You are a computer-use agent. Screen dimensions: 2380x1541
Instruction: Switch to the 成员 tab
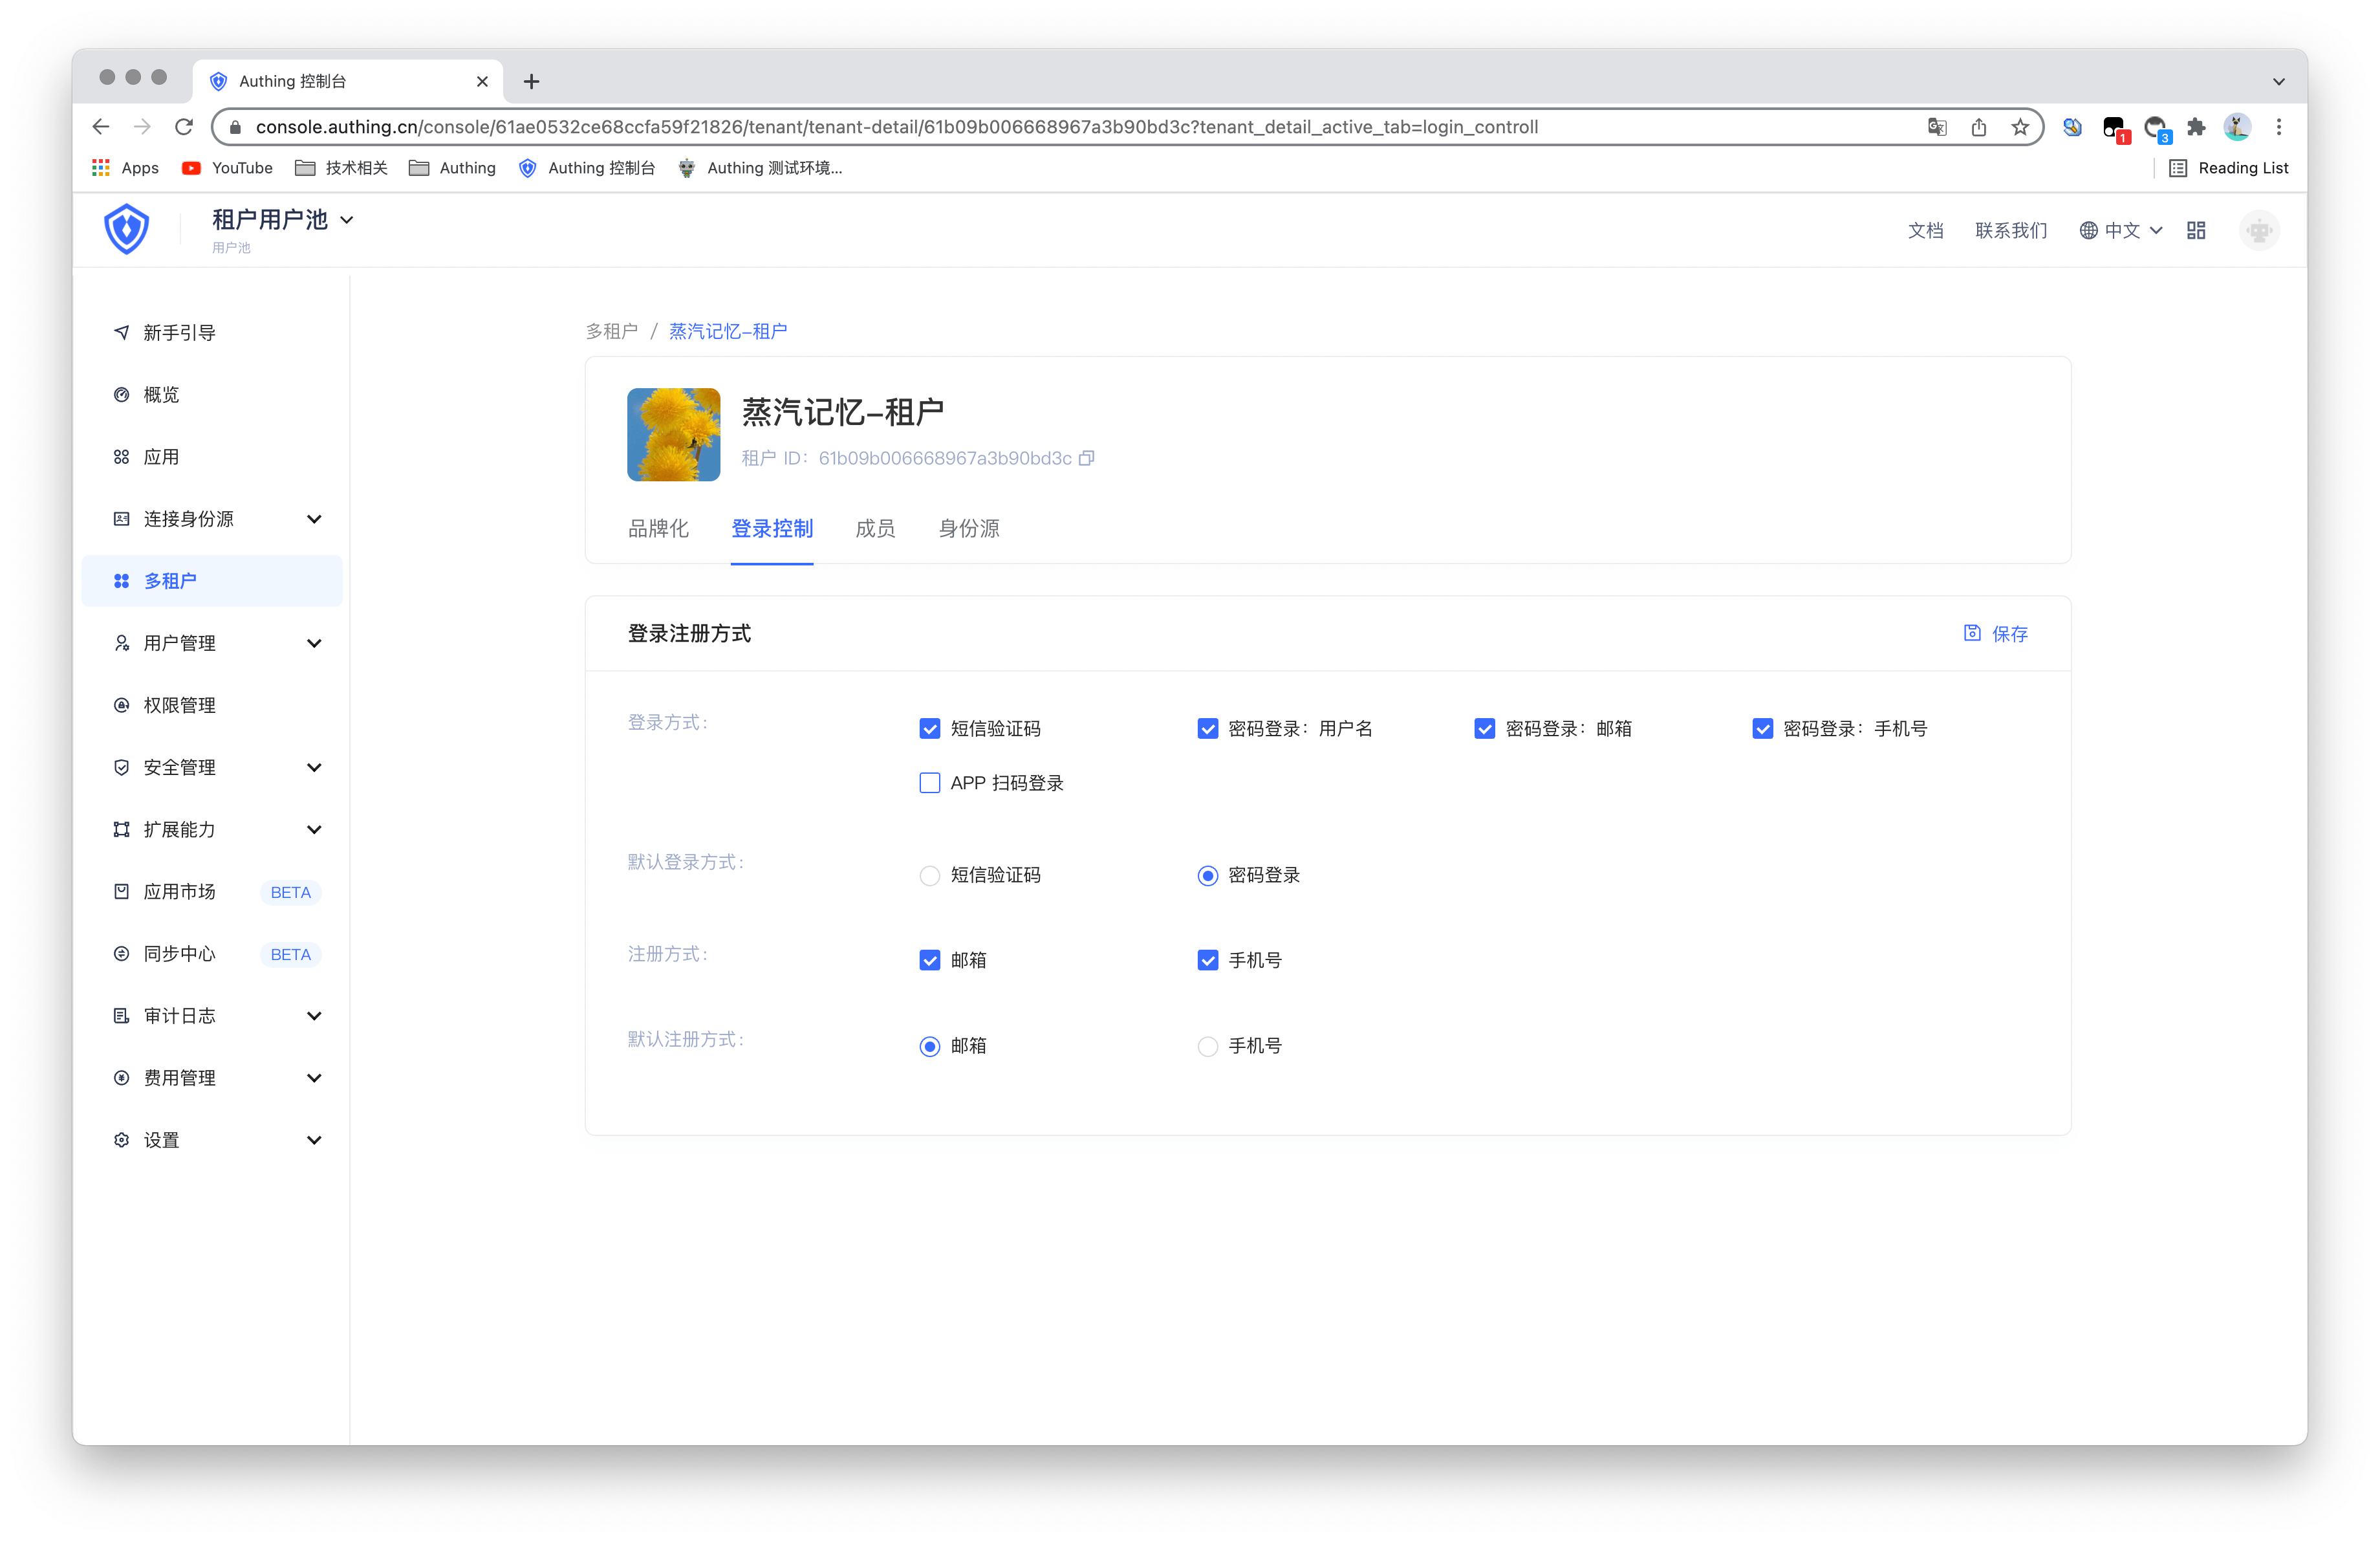click(875, 529)
